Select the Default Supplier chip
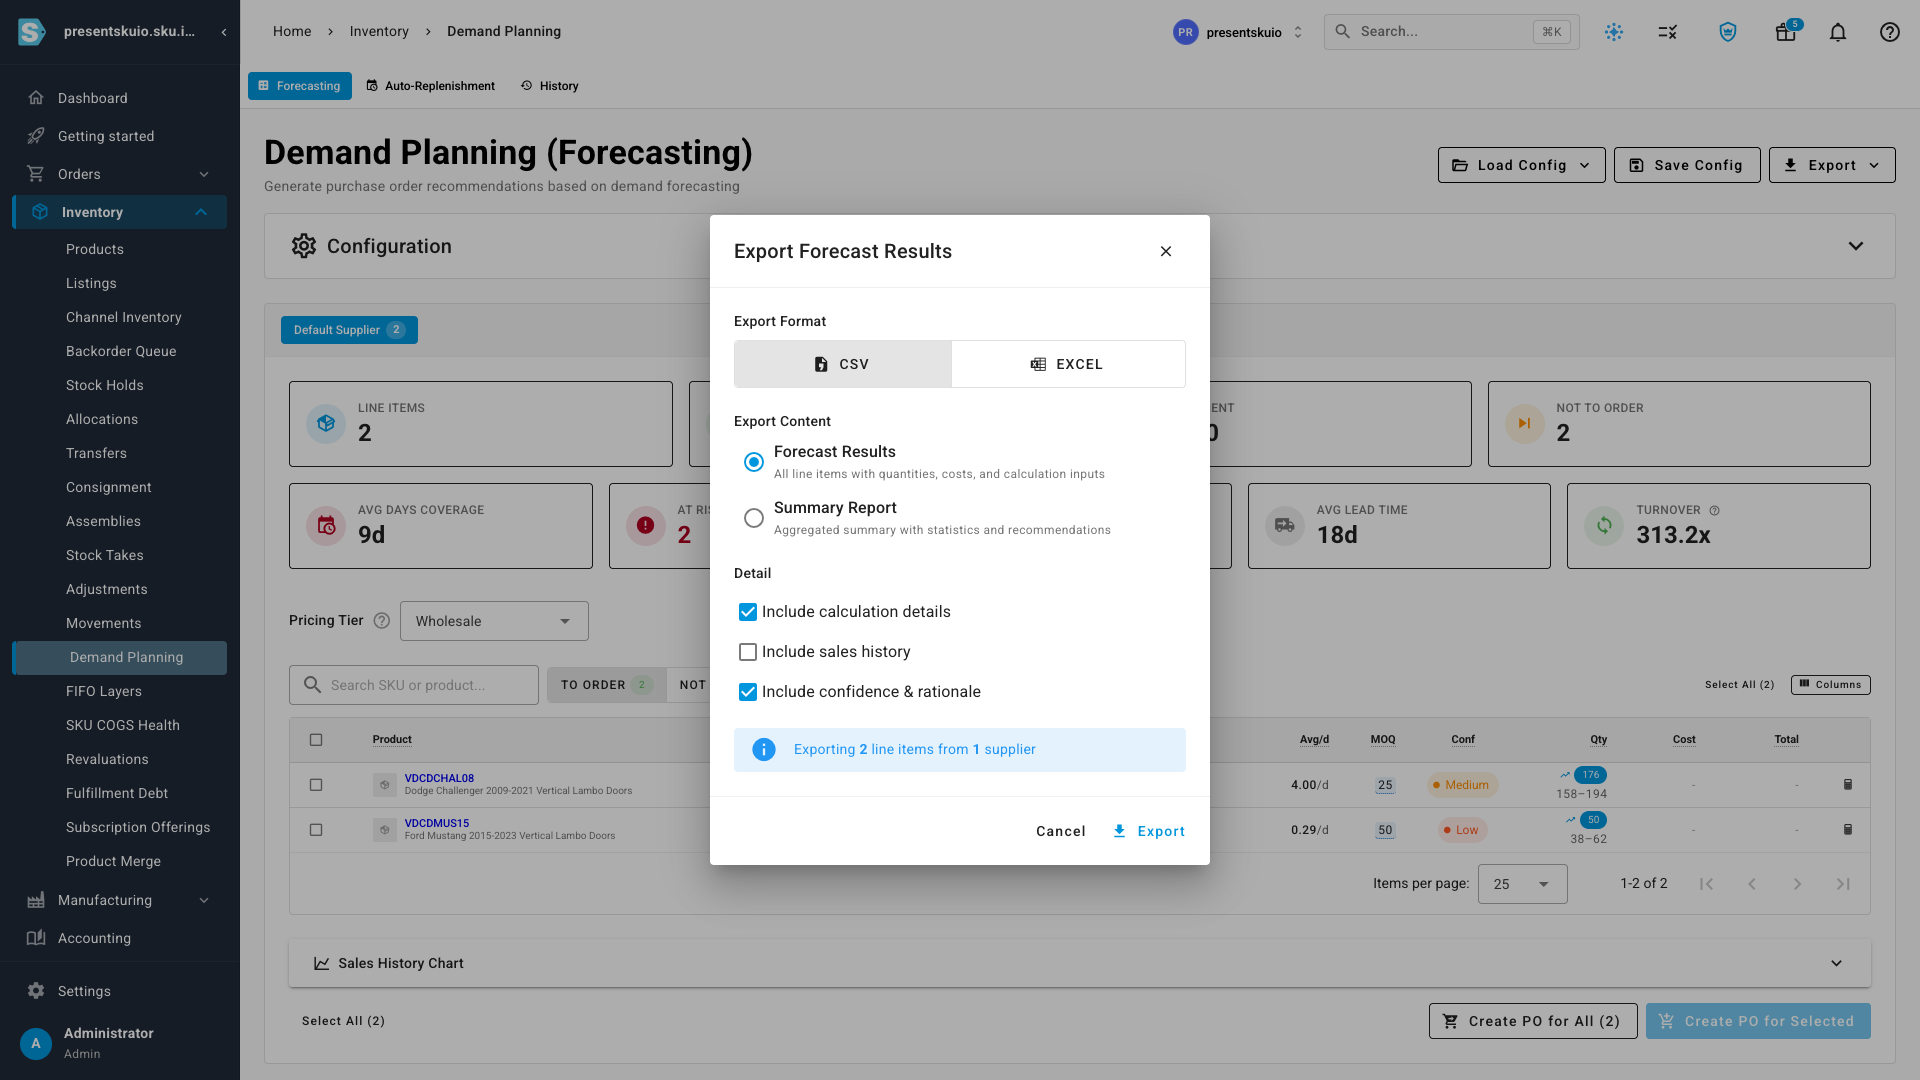Viewport: 1920px width, 1080px height. click(x=349, y=330)
